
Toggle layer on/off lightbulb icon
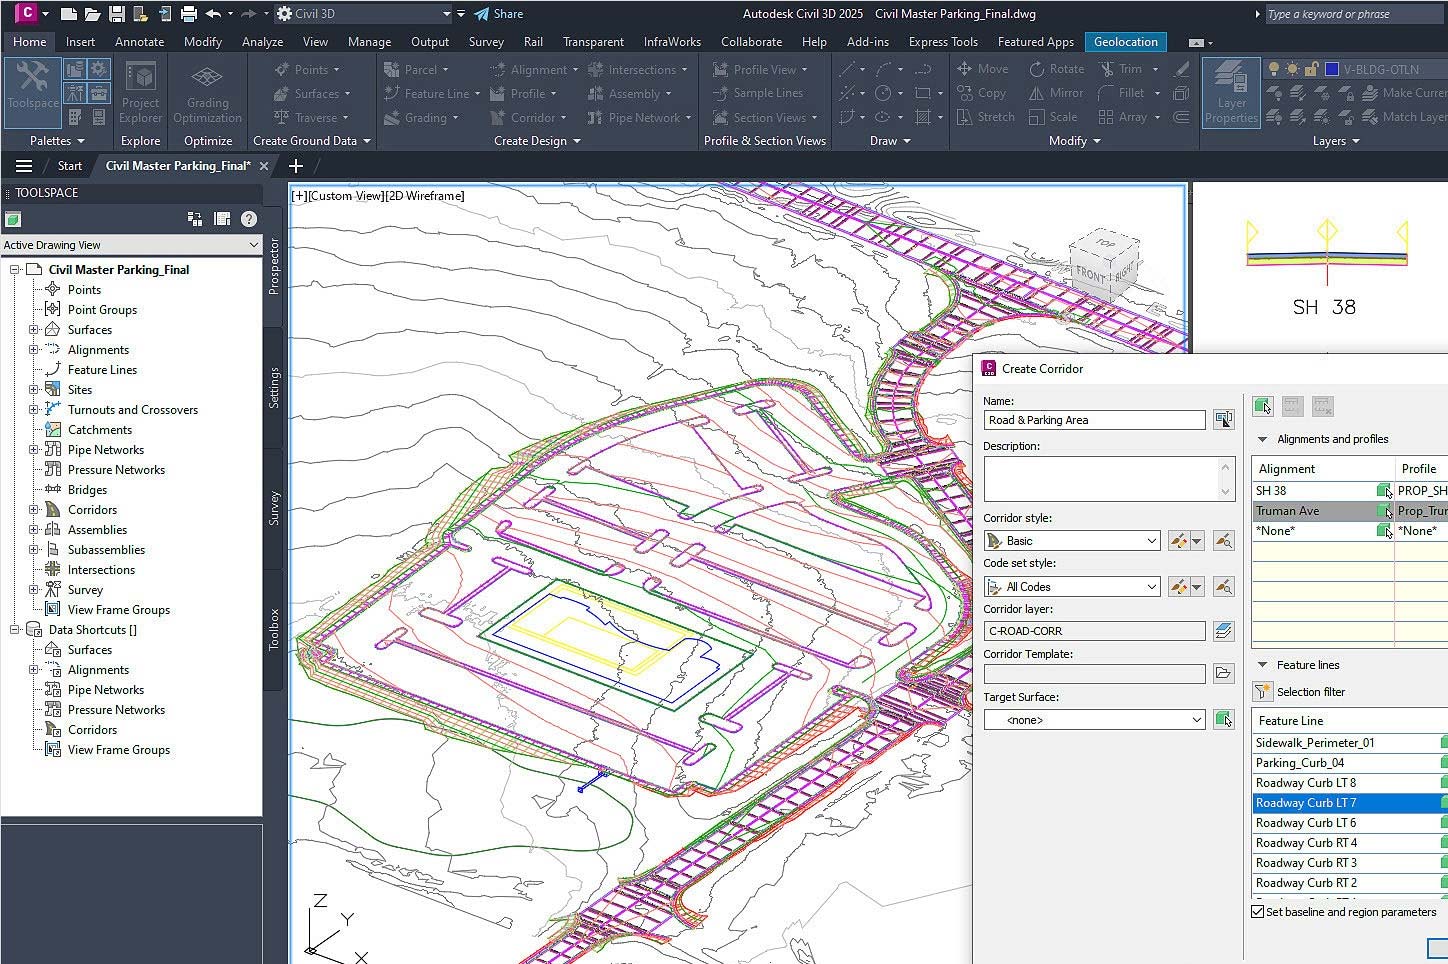click(1273, 69)
